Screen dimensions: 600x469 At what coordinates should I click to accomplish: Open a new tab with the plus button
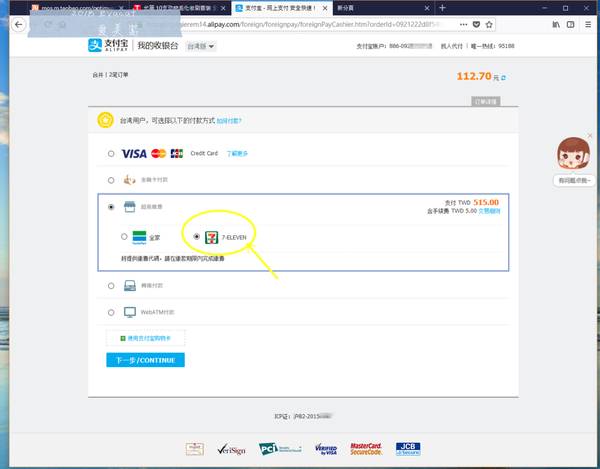coord(442,8)
